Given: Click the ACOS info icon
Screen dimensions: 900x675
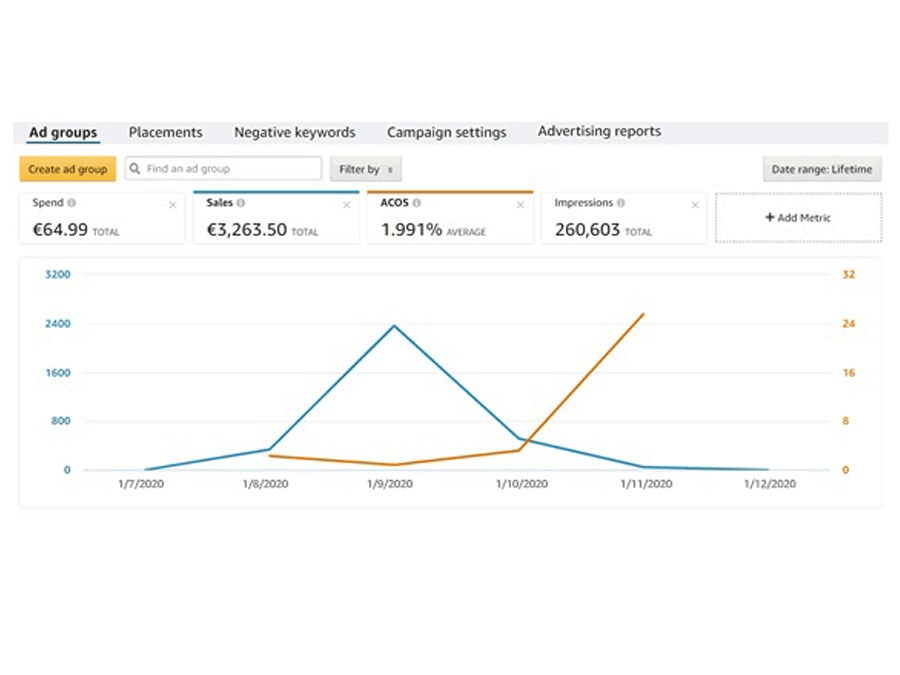Looking at the screenshot, I should pyautogui.click(x=417, y=203).
